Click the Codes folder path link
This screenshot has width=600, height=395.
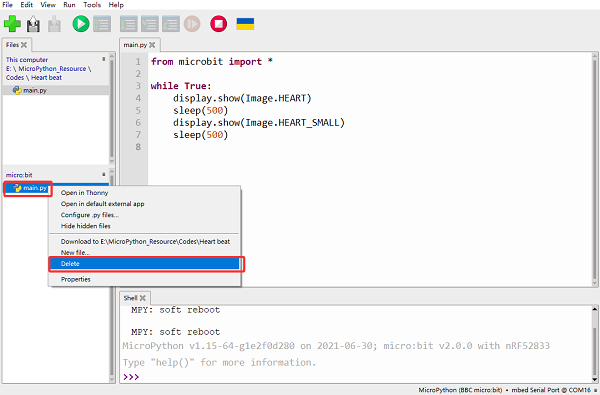tap(15, 77)
